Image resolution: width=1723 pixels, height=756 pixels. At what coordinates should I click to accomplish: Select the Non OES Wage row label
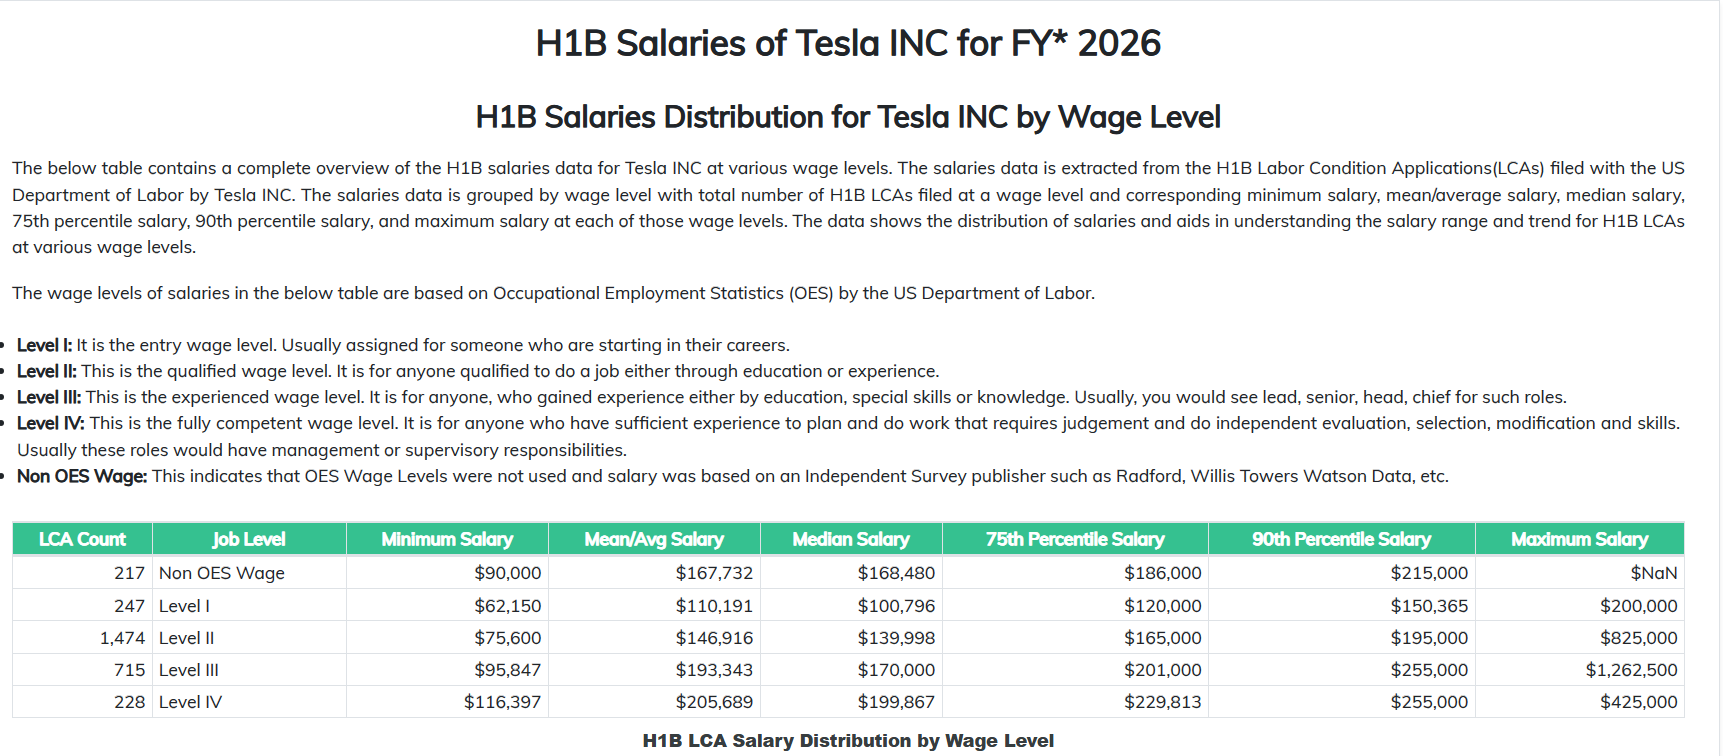click(222, 573)
